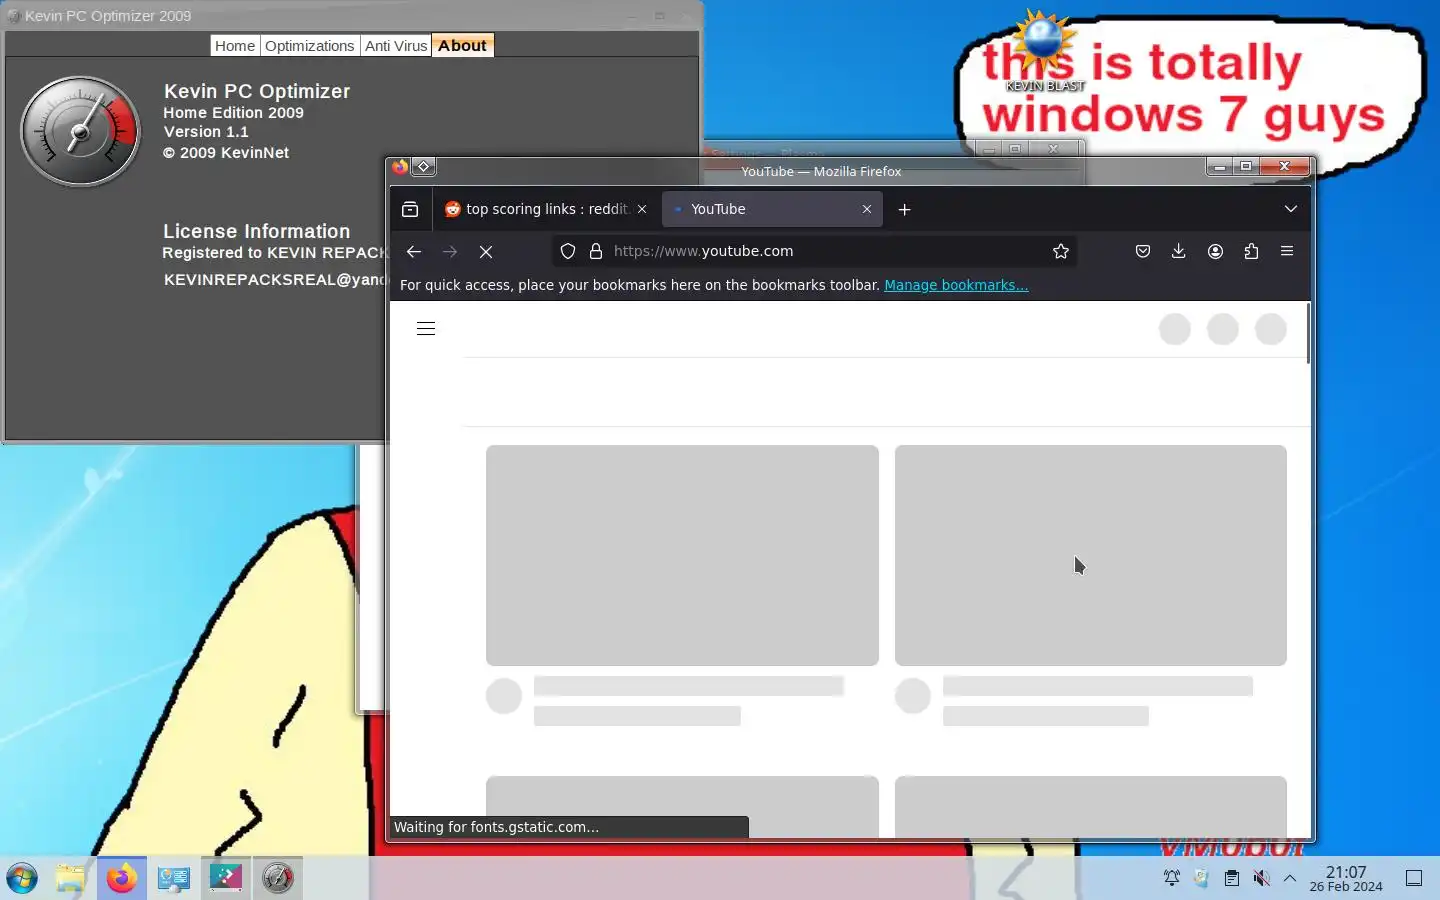
Task: Open Kevin PC Optimizer taskbar icon
Action: coord(277,878)
